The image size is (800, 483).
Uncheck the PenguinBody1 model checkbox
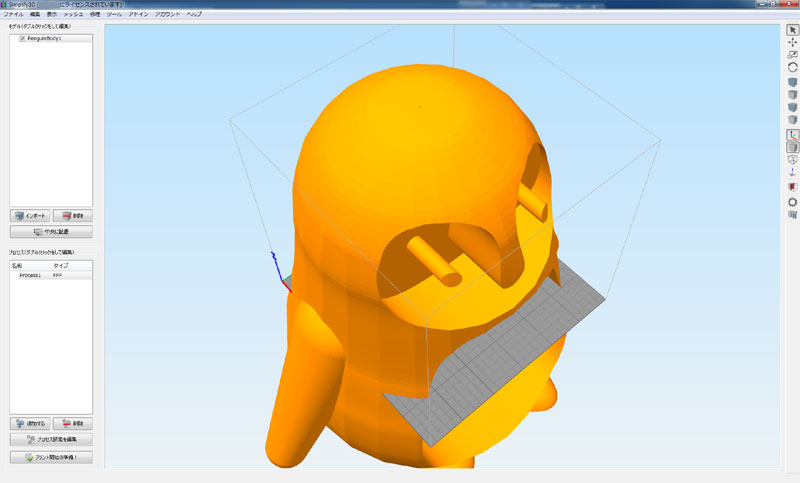tap(22, 38)
